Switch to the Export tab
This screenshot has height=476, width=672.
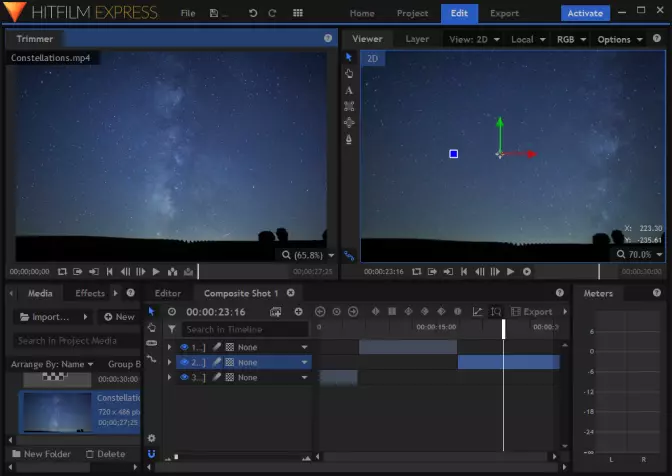[504, 13]
